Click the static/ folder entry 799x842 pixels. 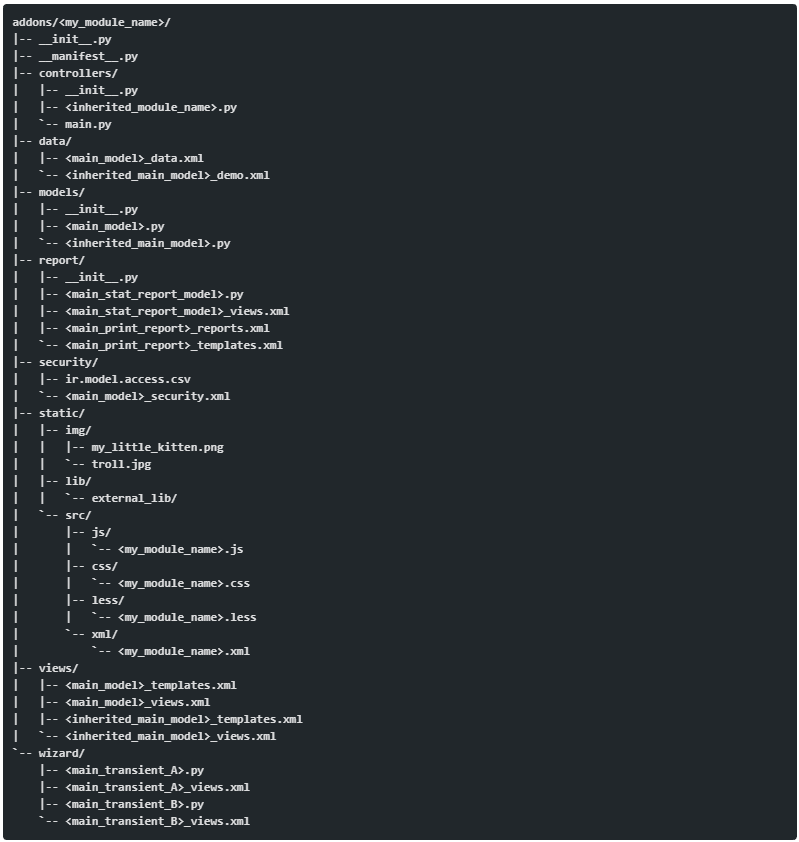(x=62, y=412)
